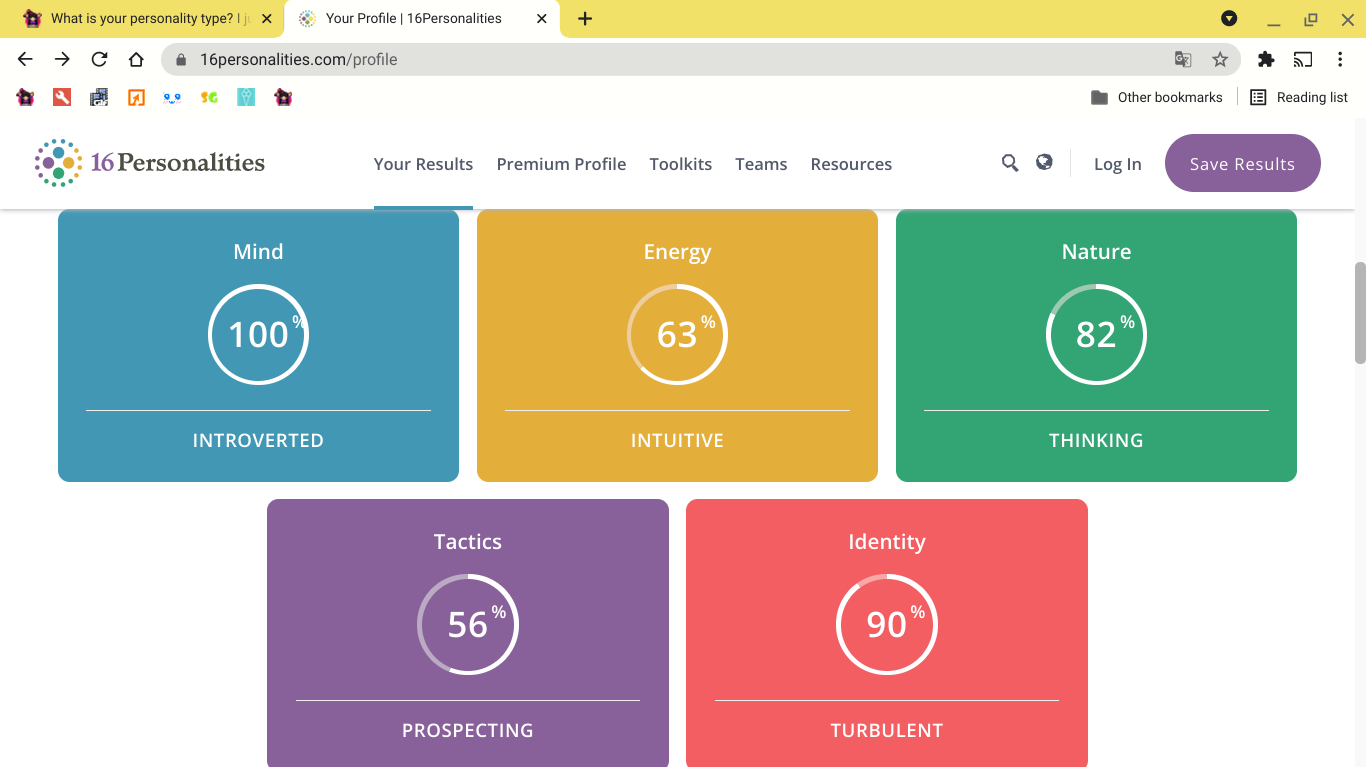
Task: Open the orange arrow-in-square bookmark
Action: click(136, 97)
